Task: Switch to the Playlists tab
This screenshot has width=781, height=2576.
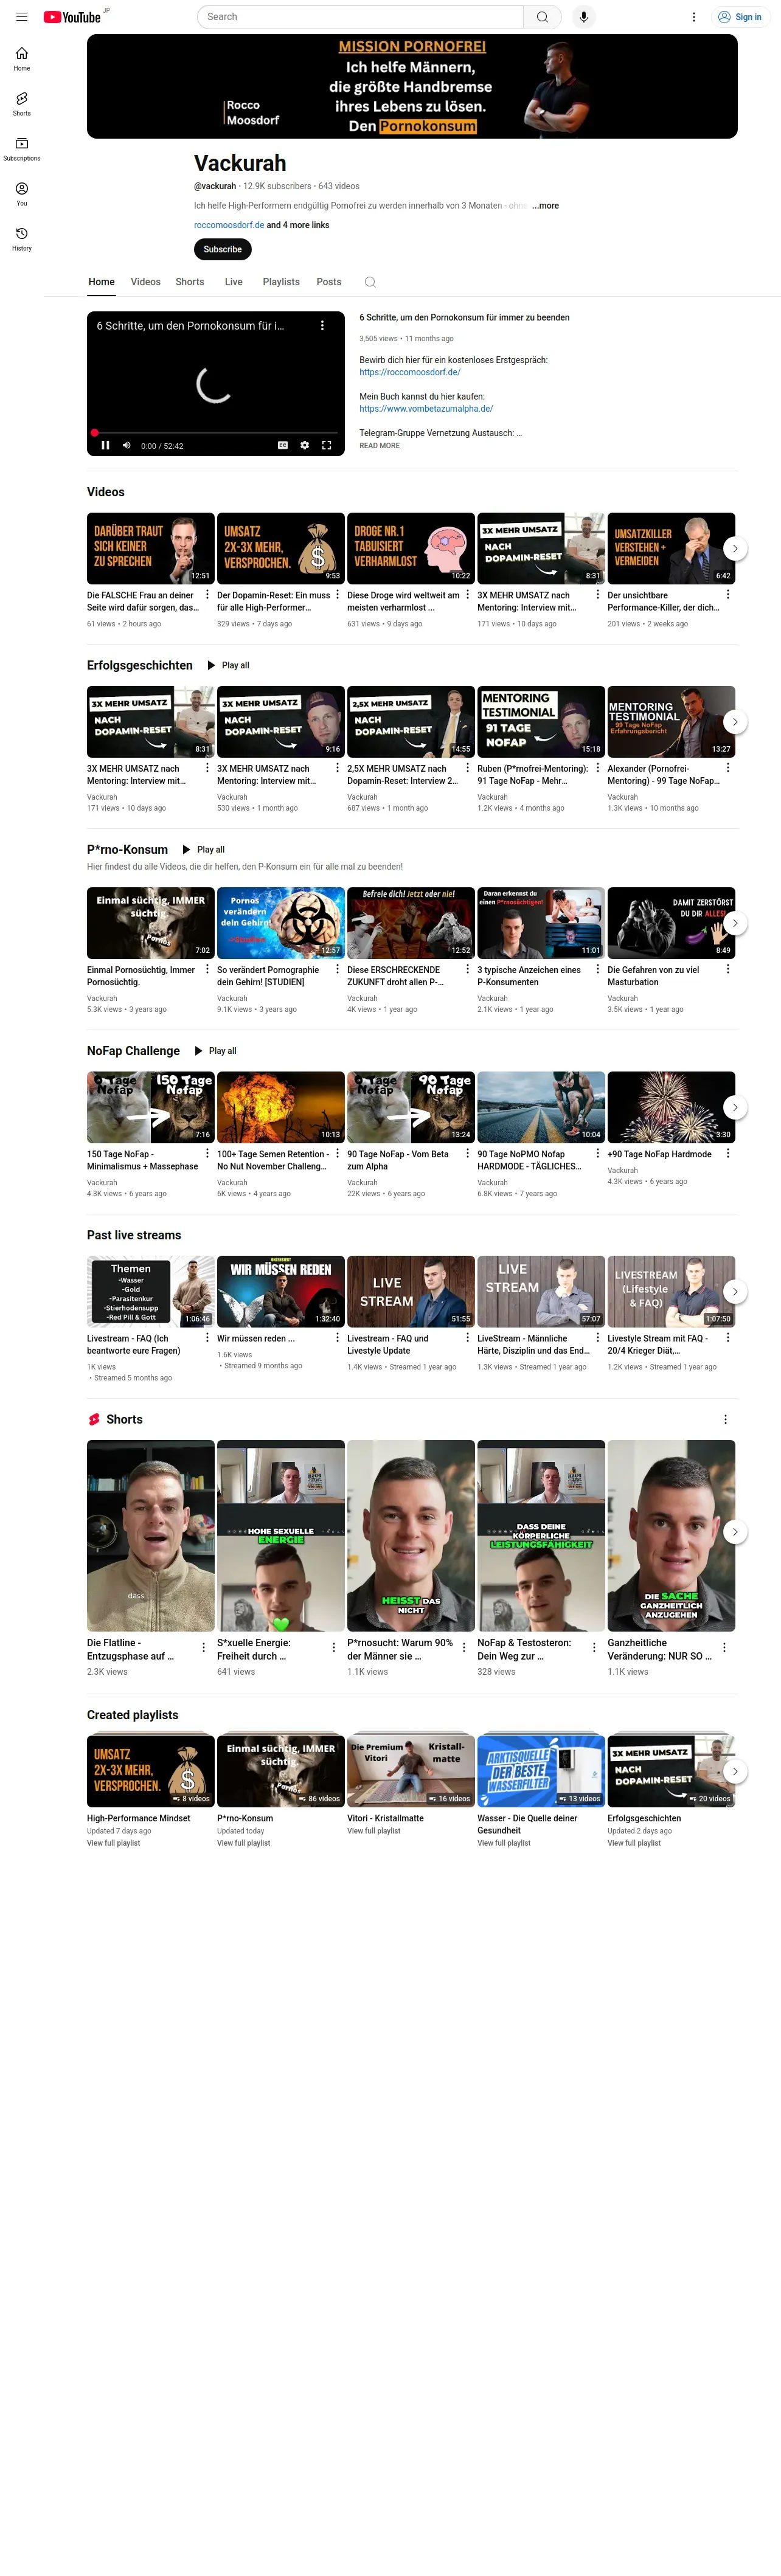Action: [x=281, y=282]
